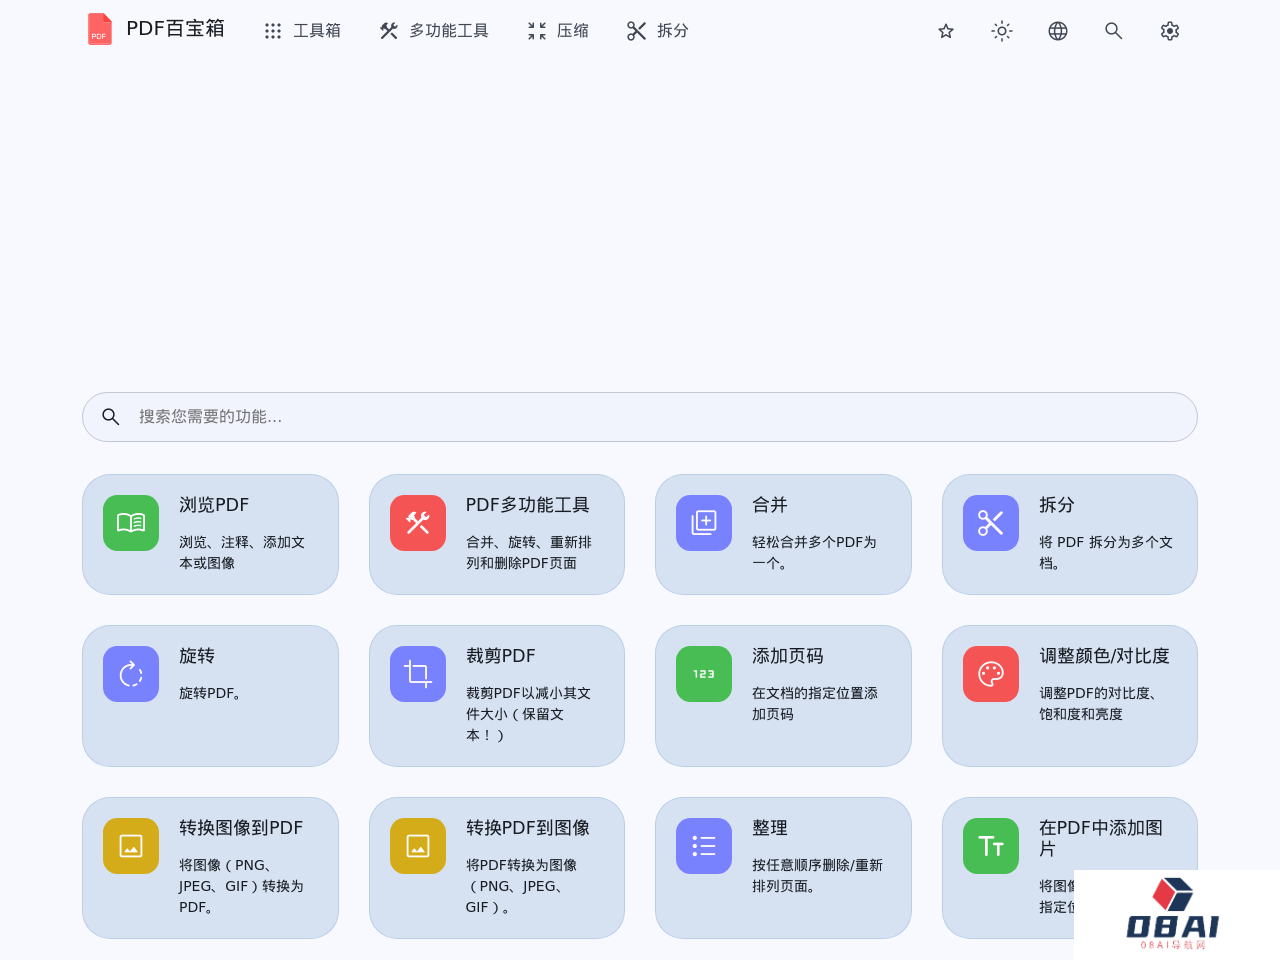Click inside the 搜索您需要的功能 search field
Screen dimensions: 1280x960
(640, 417)
